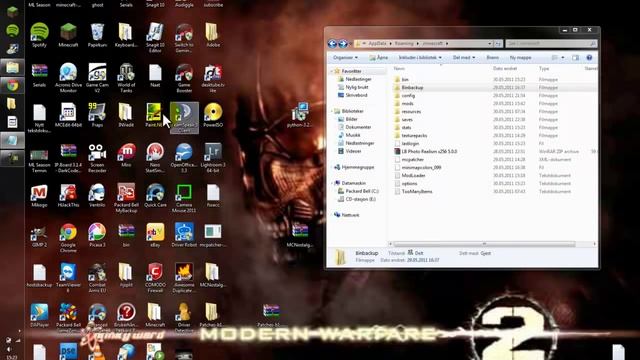The height and width of the screenshot is (360, 640).
Task: Open the Del med dropdown
Action: pyautogui.click(x=464, y=58)
